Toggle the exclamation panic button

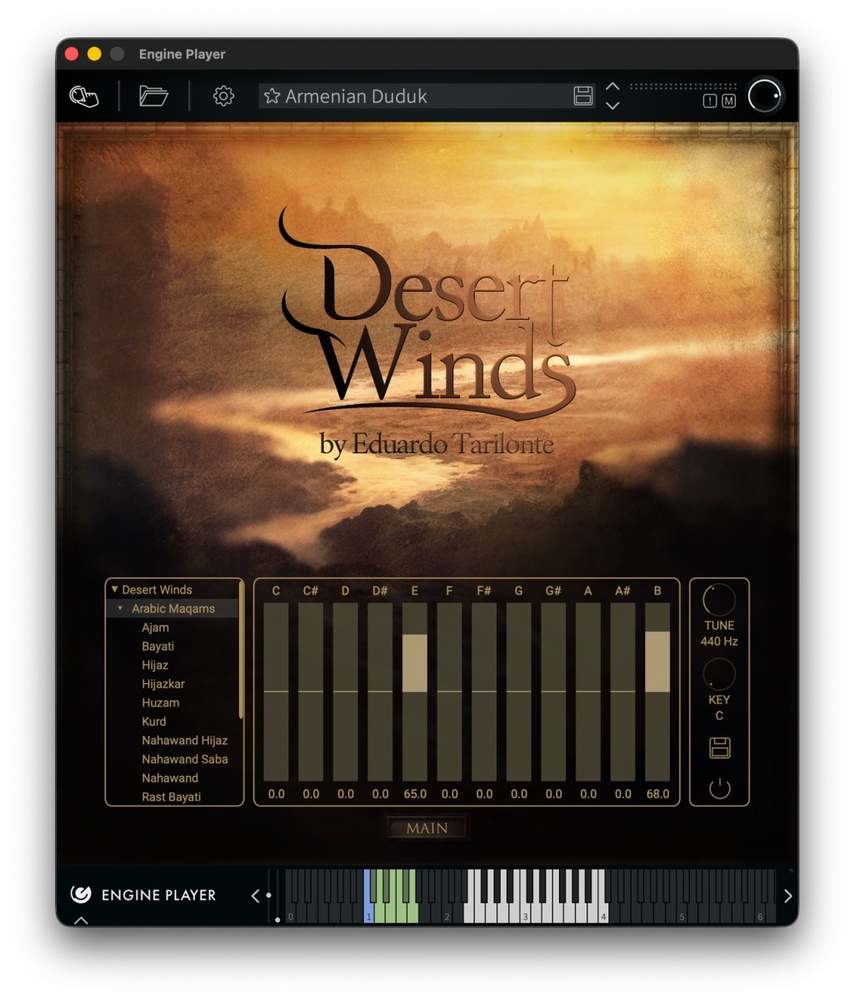pyautogui.click(x=710, y=101)
